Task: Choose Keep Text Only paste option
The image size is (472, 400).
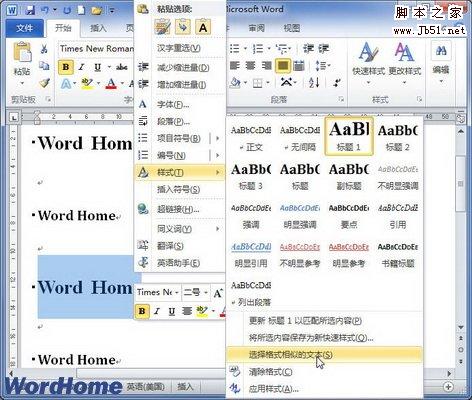Action: point(203,27)
